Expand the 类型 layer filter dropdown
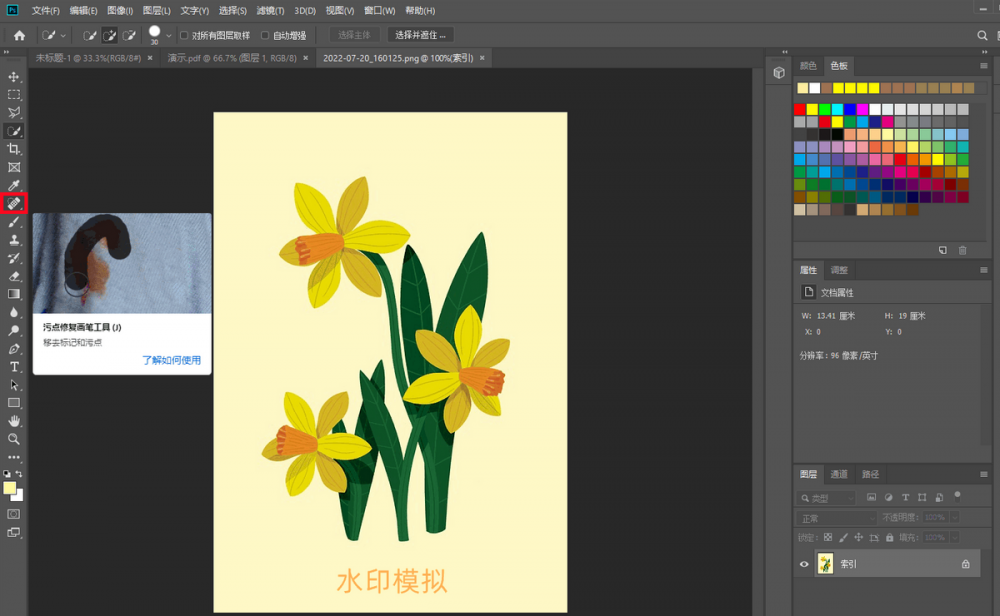1000x616 pixels. (826, 497)
